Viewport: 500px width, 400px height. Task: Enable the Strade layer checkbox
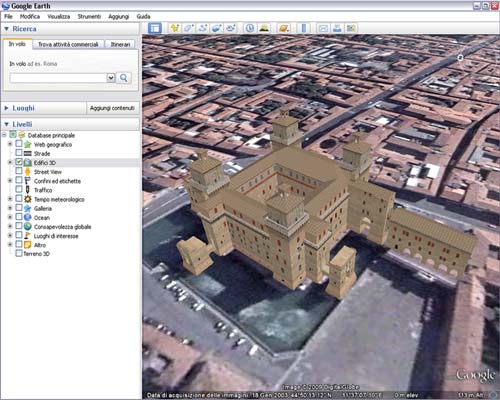19,153
